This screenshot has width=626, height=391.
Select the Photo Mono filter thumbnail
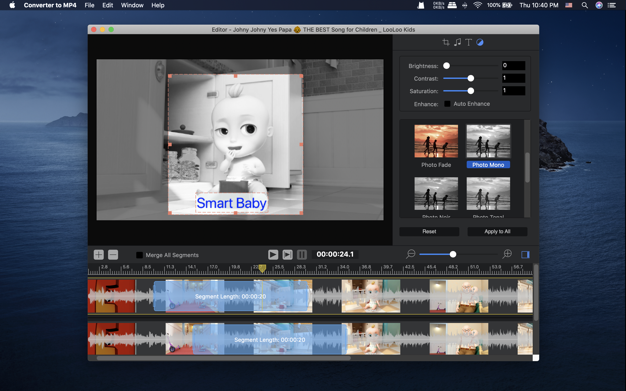point(488,141)
